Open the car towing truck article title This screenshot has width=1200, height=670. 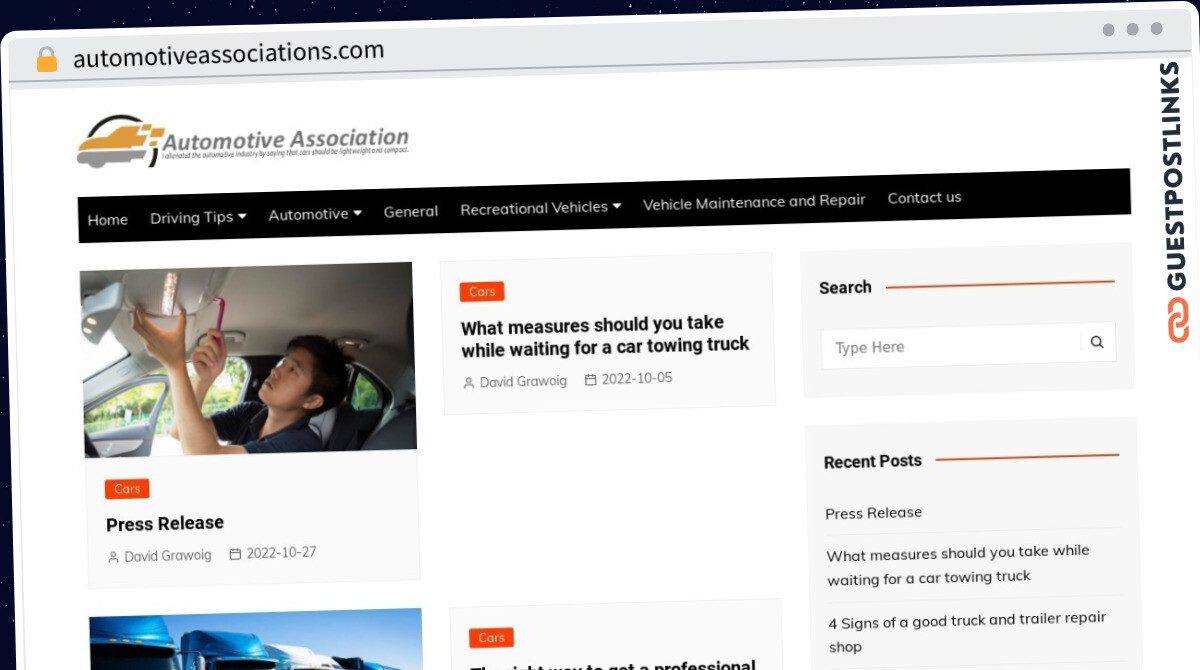point(605,336)
